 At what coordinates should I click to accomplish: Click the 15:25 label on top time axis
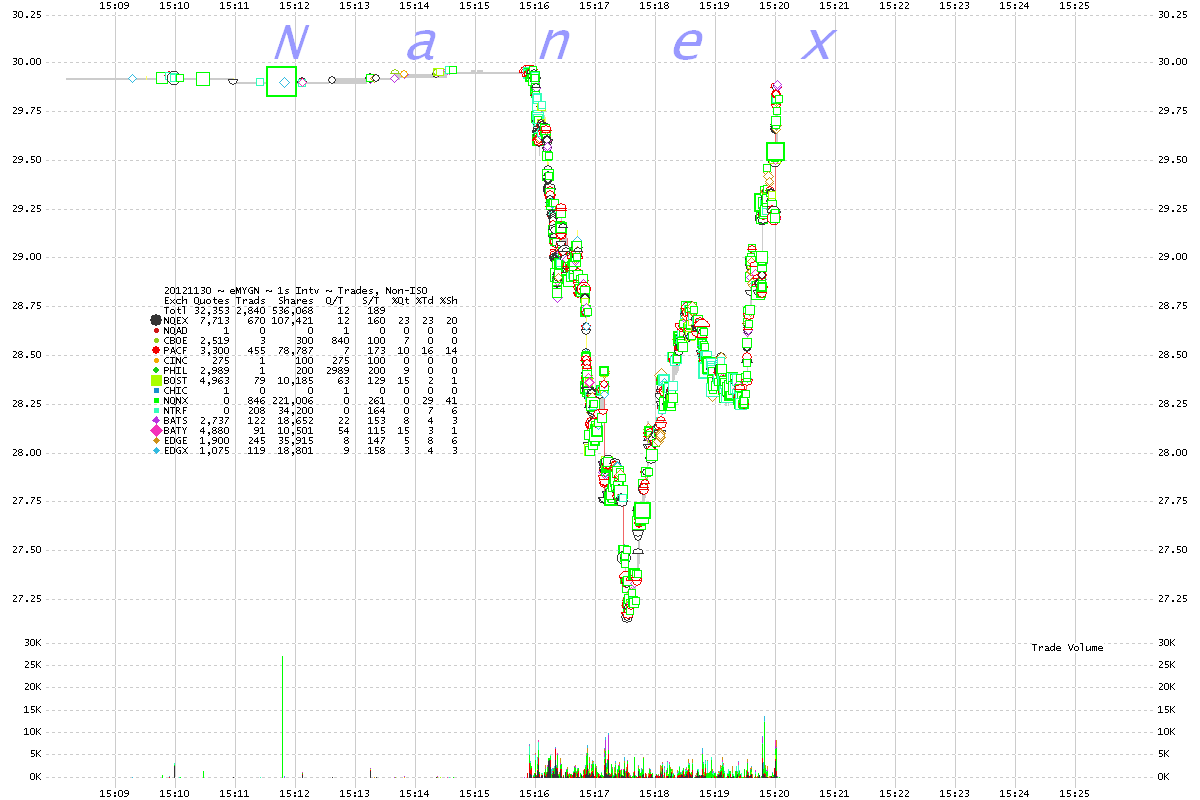click(1075, 6)
